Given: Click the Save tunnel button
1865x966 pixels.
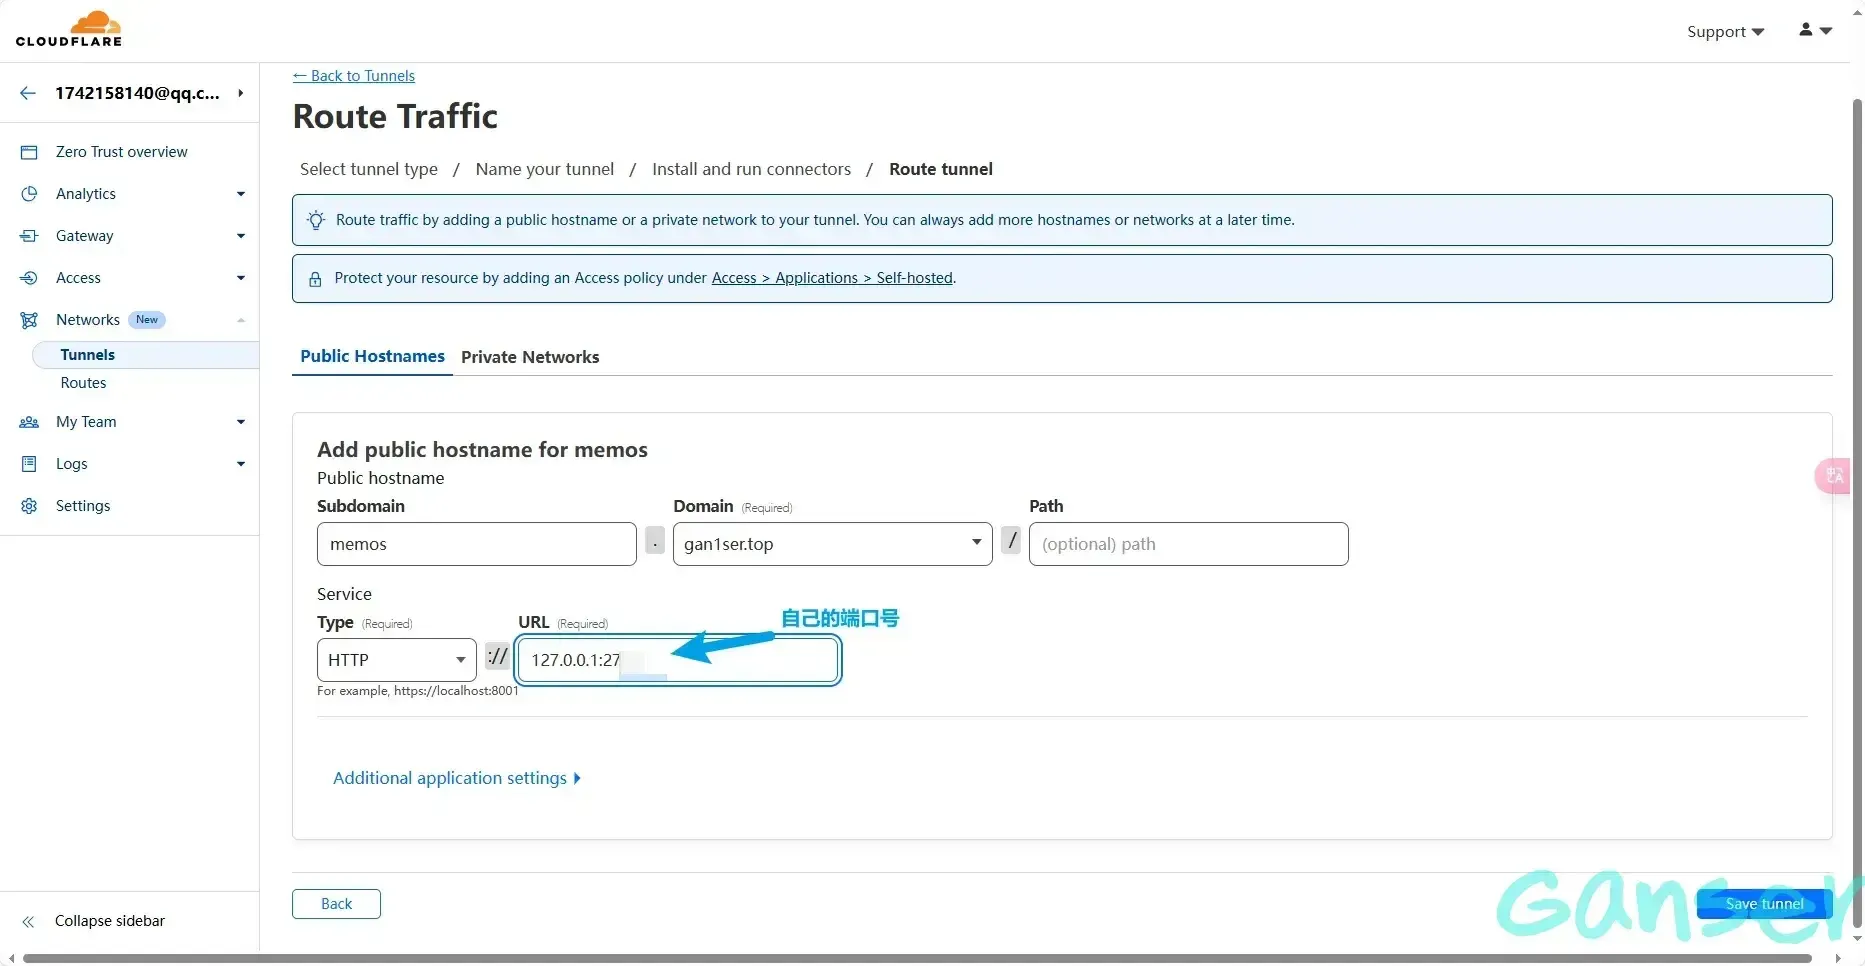Looking at the screenshot, I should [1764, 904].
